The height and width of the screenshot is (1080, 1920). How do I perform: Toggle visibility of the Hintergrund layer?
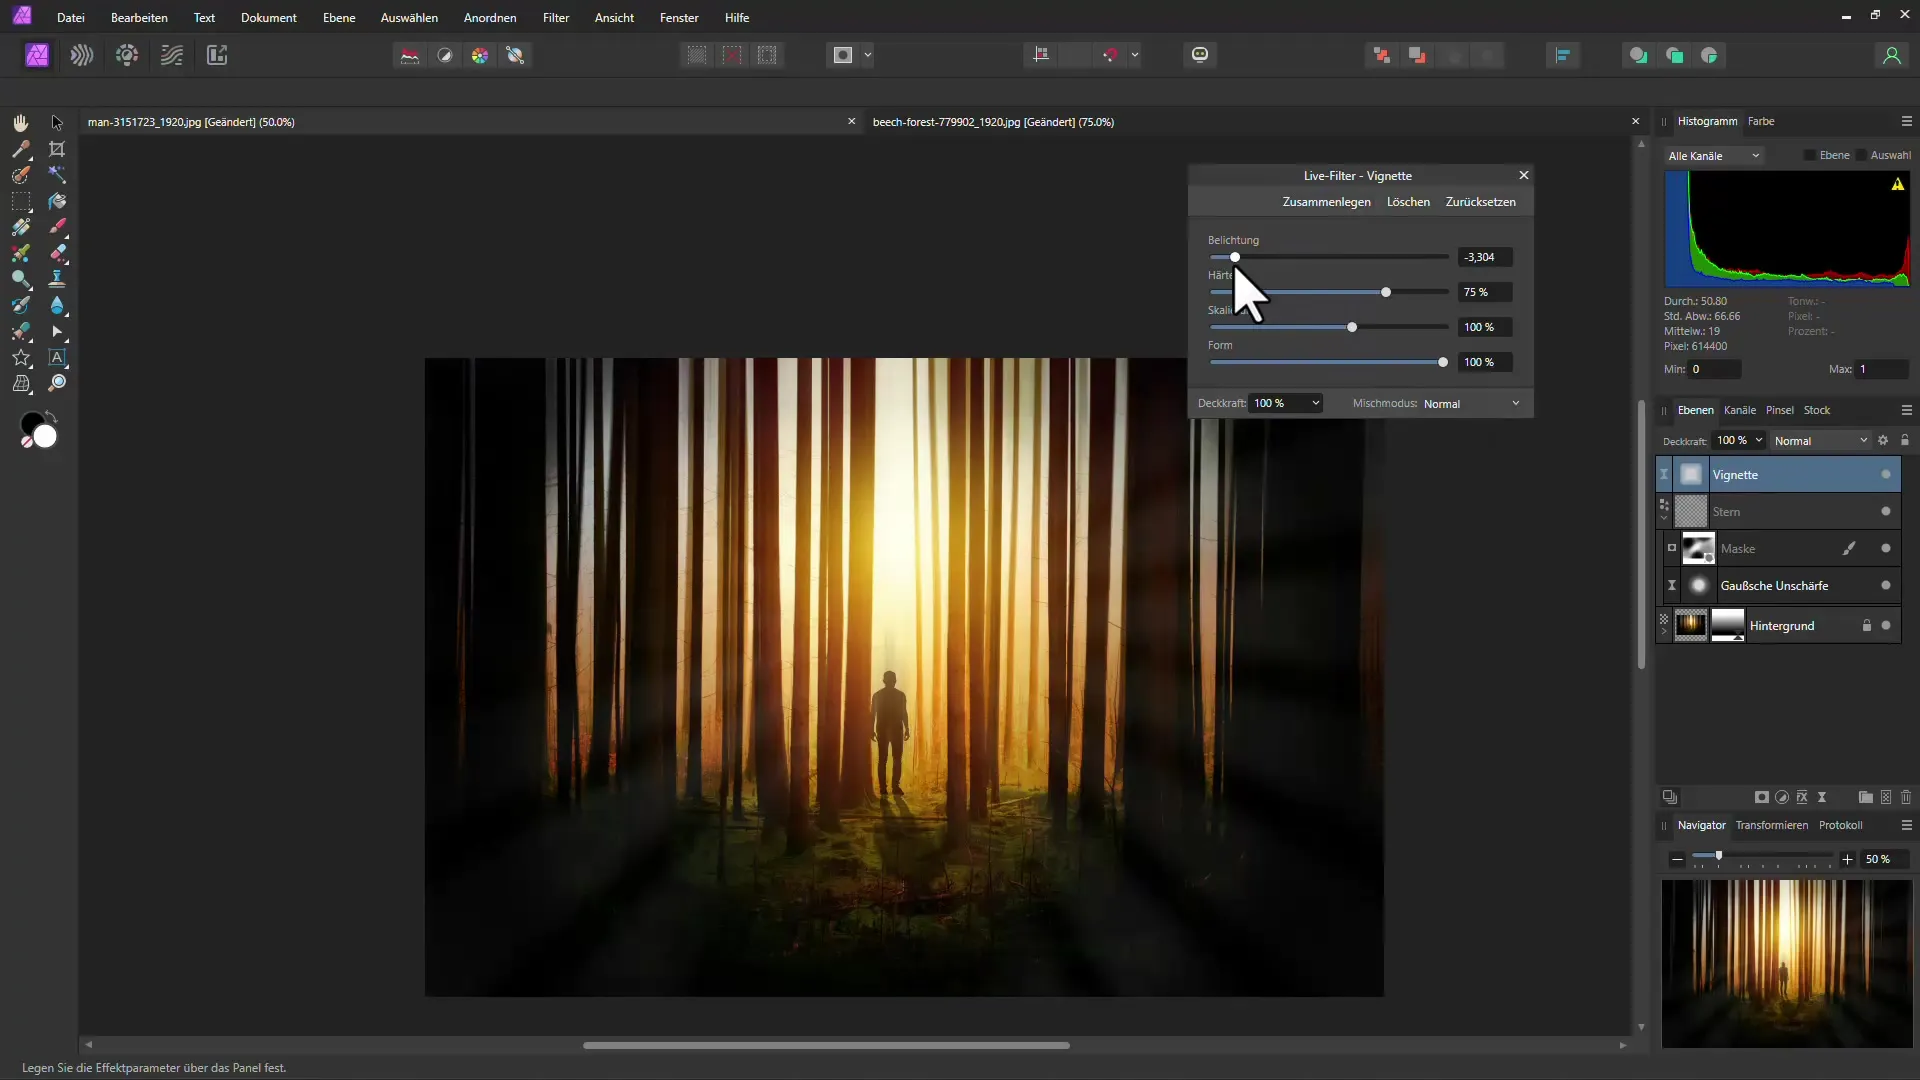1886,626
